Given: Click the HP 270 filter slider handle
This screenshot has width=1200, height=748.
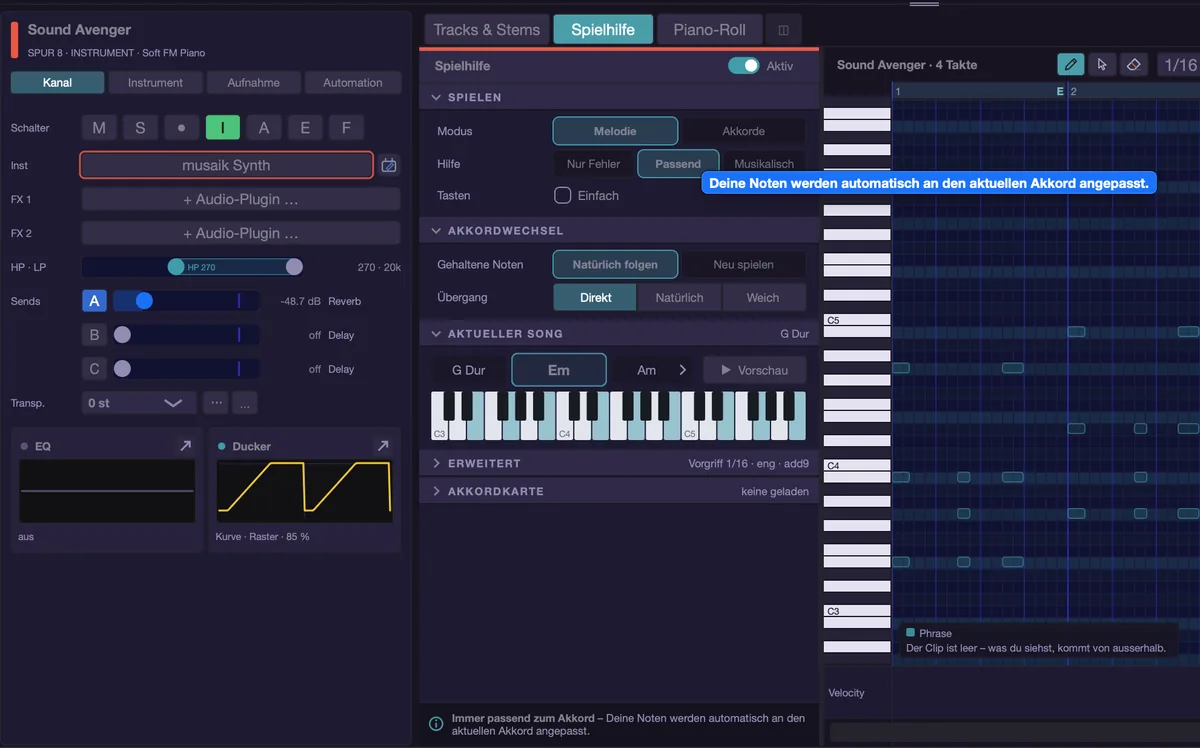Looking at the screenshot, I should click(x=176, y=267).
